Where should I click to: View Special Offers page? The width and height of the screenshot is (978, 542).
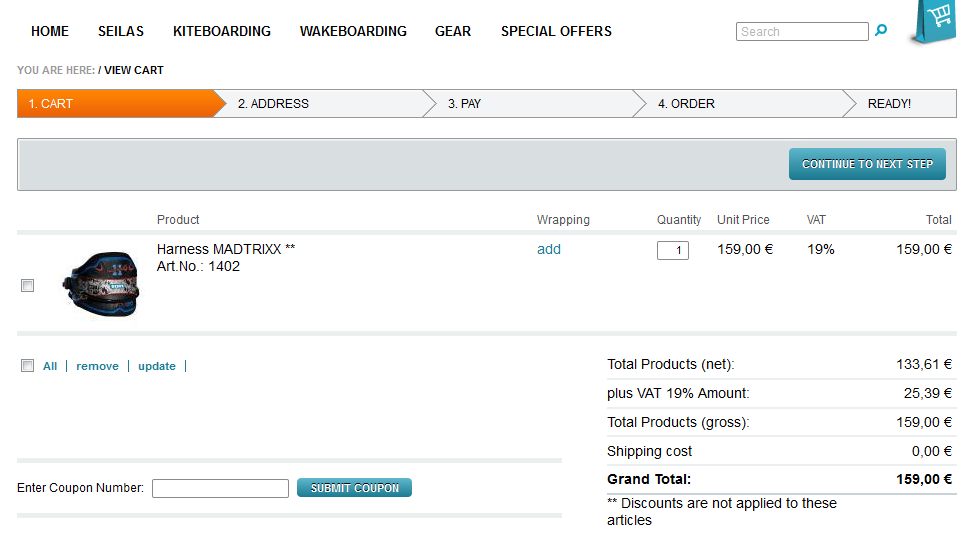pos(556,31)
